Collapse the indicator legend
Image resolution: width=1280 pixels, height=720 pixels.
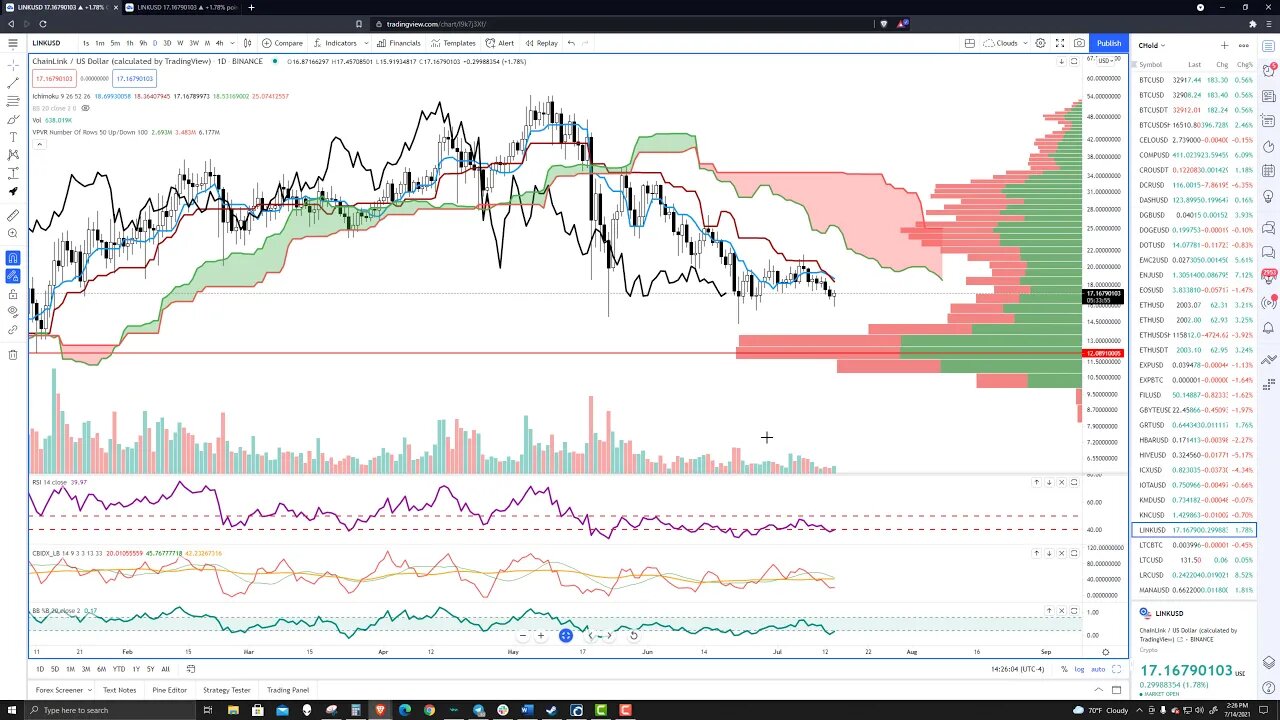(x=40, y=144)
